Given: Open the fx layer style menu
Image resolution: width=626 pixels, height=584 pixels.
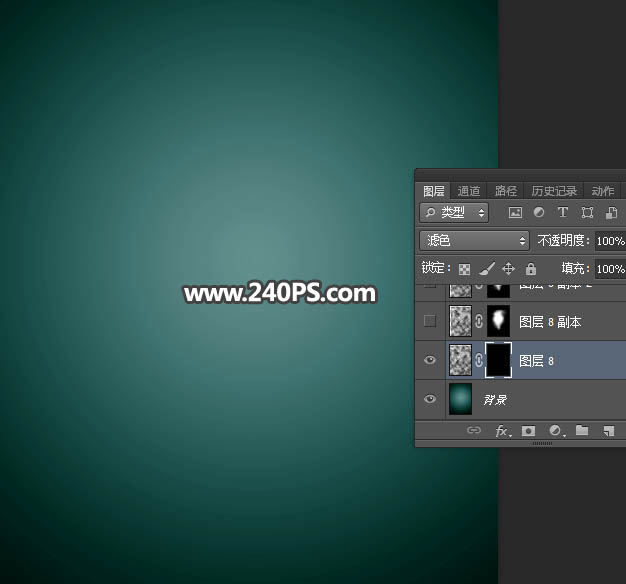Looking at the screenshot, I should coord(502,431).
